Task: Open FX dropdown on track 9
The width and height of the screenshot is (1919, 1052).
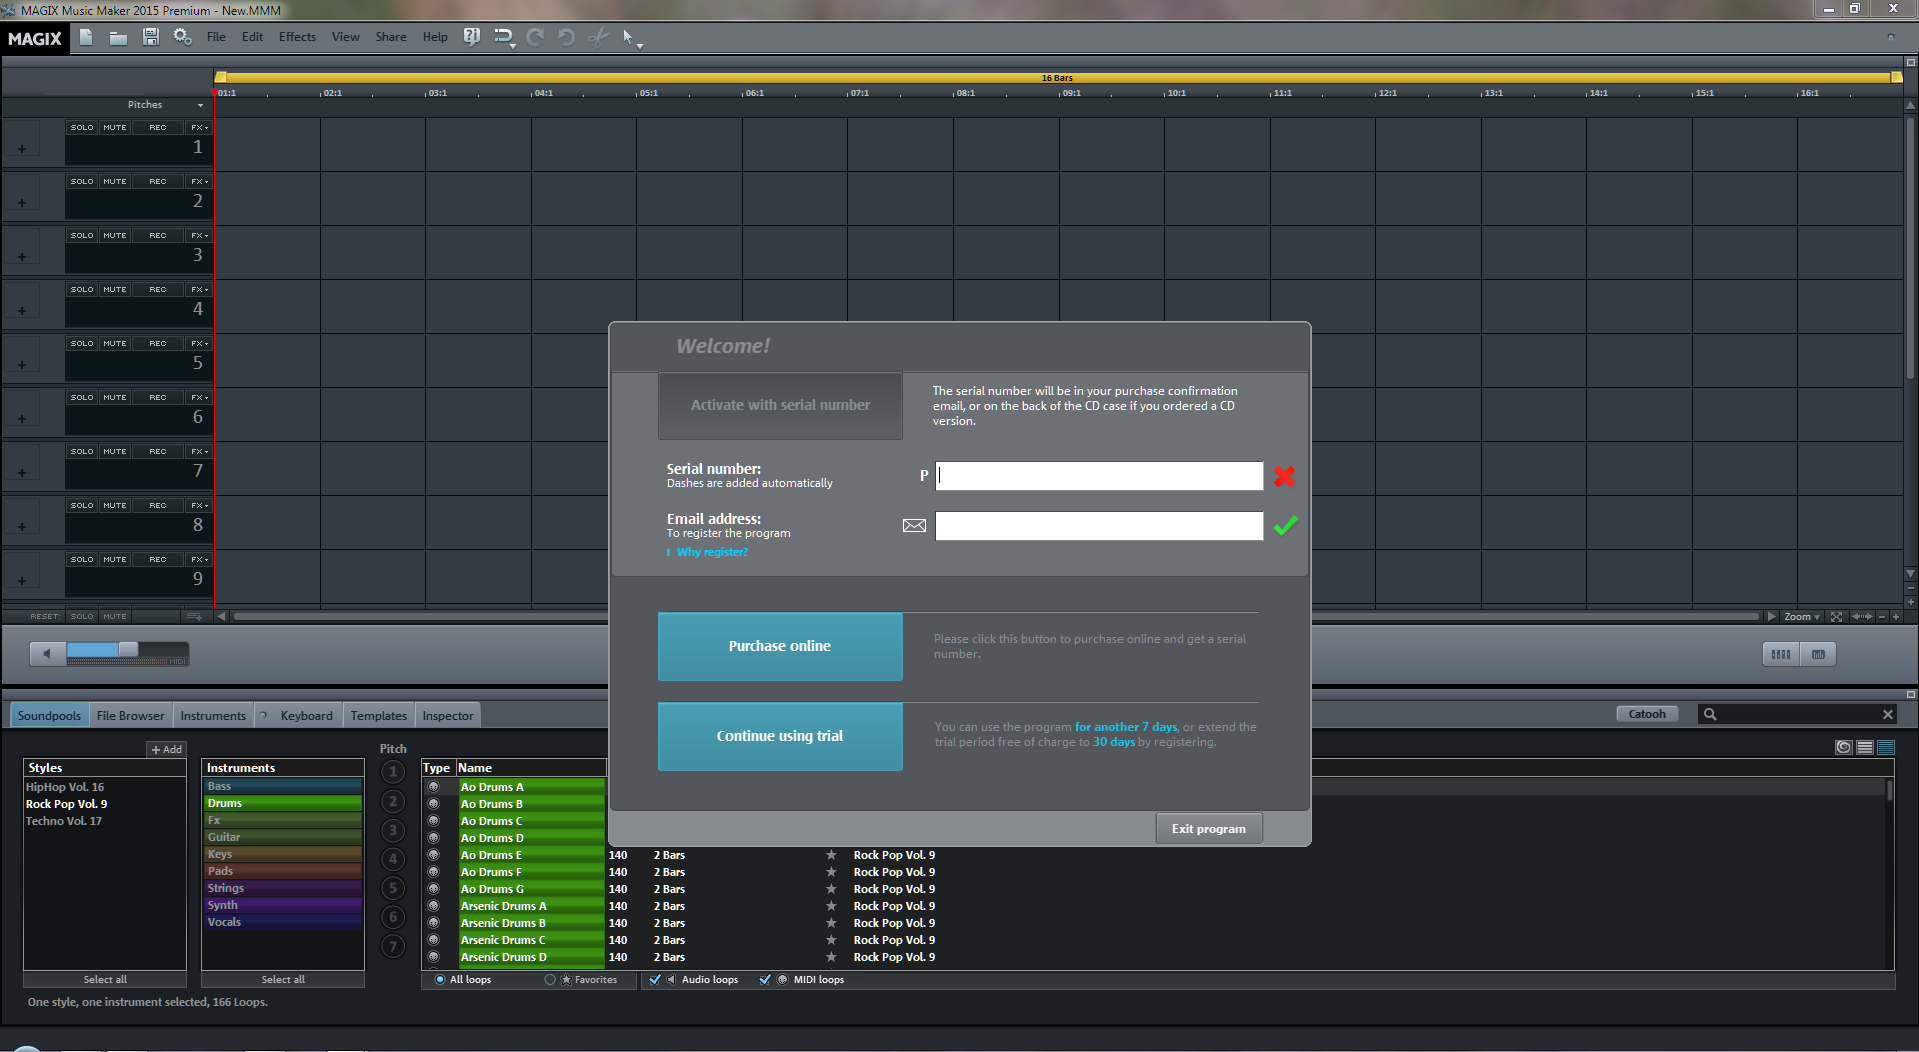Action: (x=199, y=559)
